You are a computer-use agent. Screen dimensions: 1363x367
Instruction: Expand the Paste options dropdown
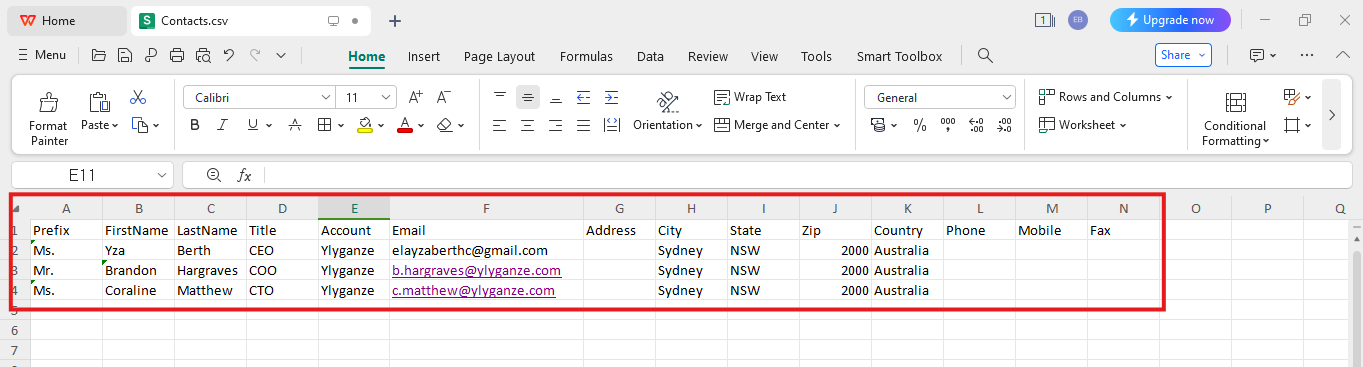point(114,125)
